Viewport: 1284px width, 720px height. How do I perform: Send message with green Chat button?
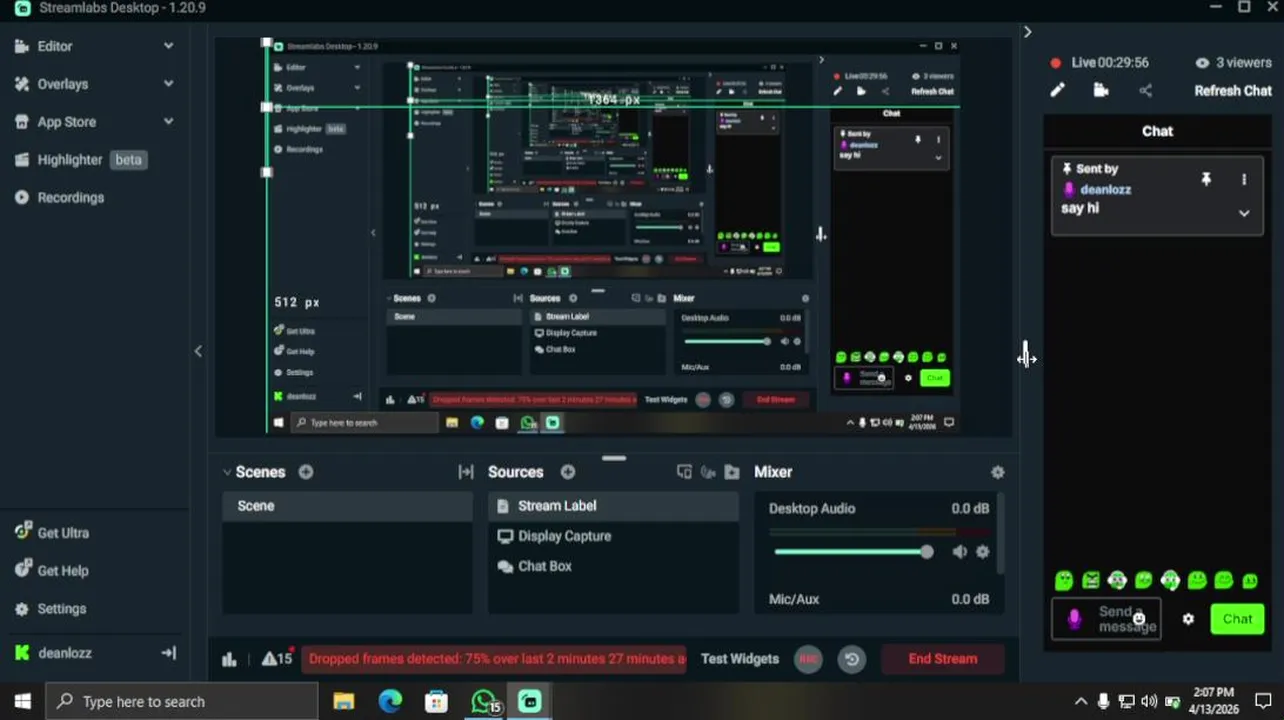coord(1237,619)
